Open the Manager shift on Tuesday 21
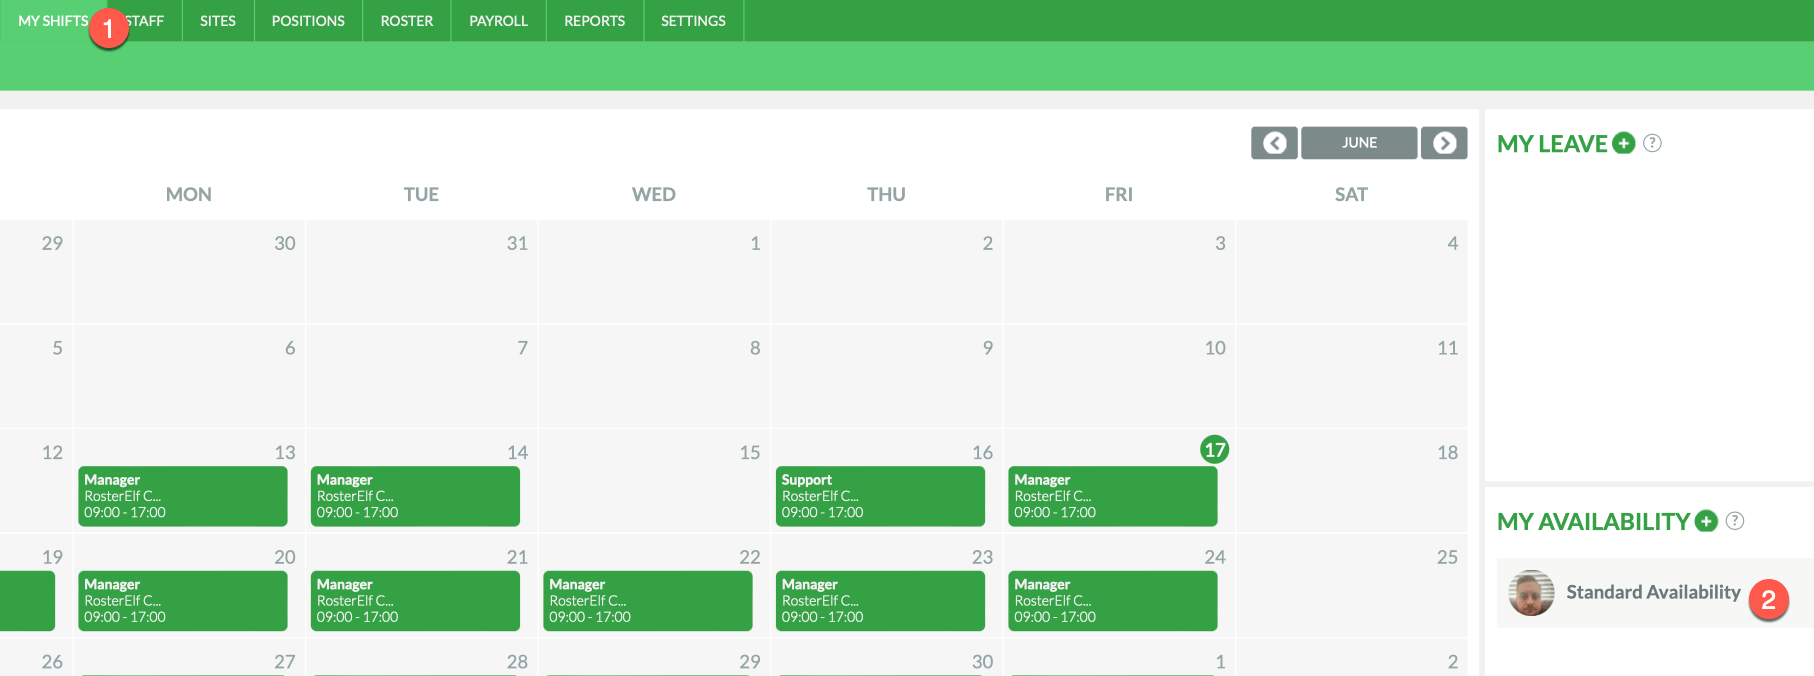Viewport: 1814px width, 676px height. [415, 601]
